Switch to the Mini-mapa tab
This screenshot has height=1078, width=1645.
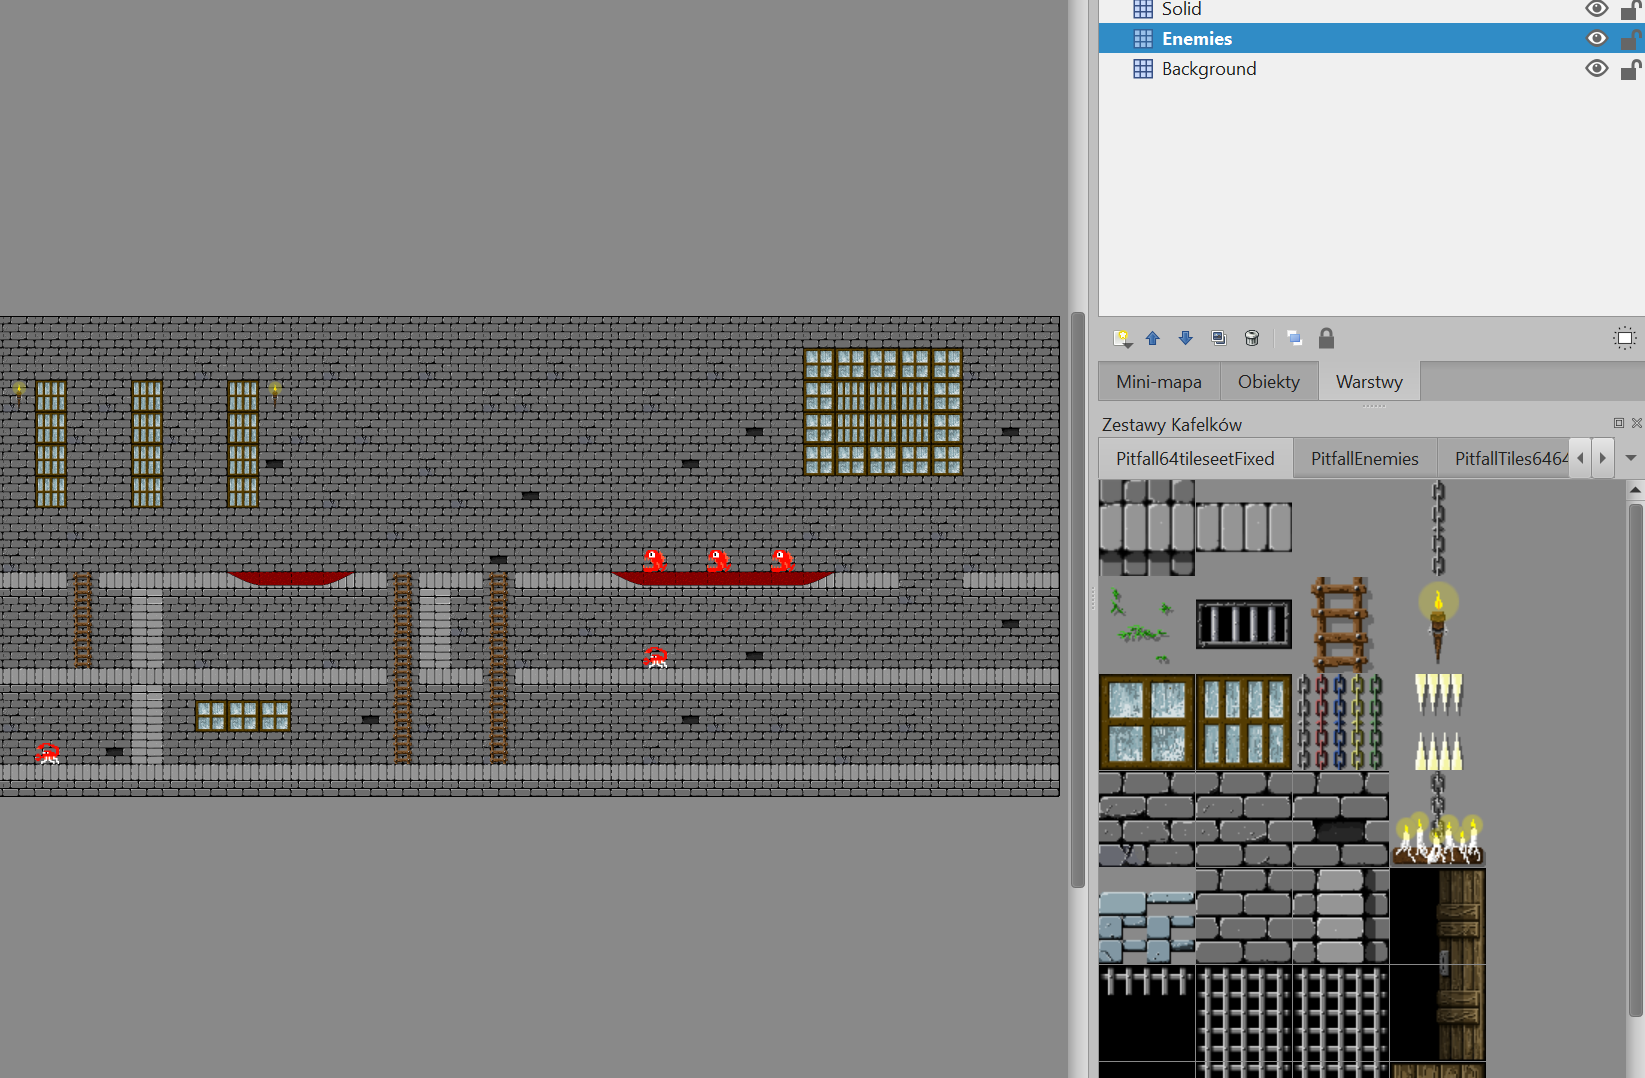tap(1159, 382)
